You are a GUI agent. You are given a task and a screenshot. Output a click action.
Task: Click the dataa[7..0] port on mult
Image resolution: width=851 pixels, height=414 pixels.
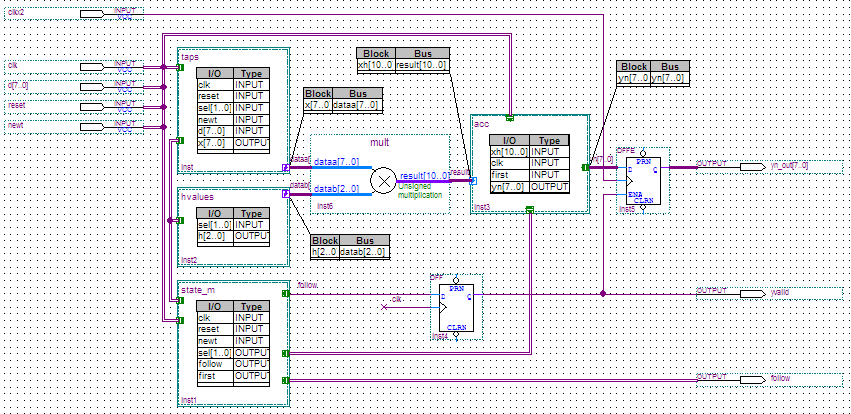point(336,162)
